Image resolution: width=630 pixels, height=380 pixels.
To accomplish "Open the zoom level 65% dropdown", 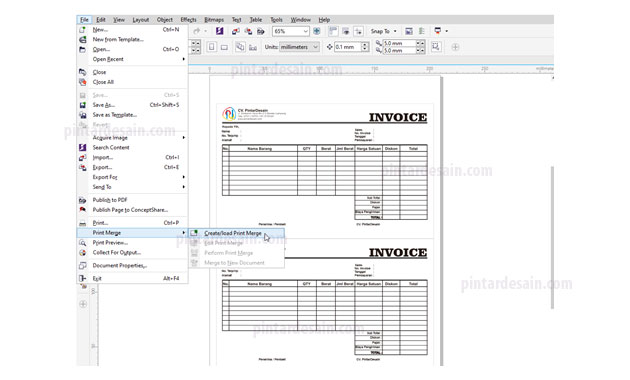I will coord(305,31).
